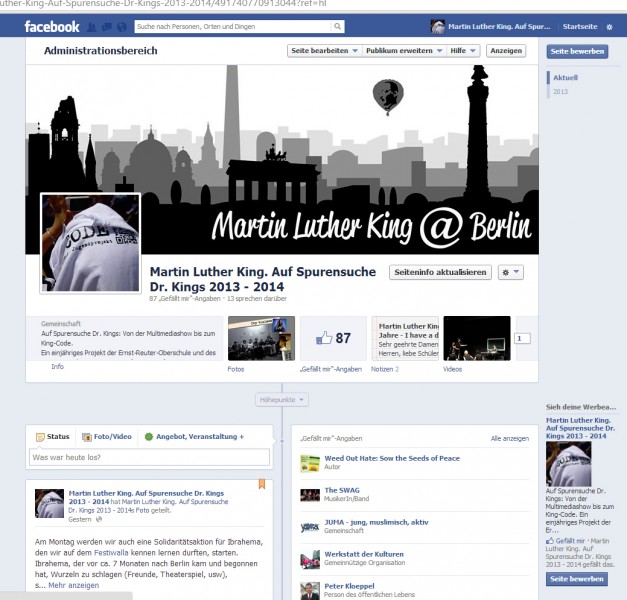
Task: Click the hoodie profile picture
Action: pos(90,243)
